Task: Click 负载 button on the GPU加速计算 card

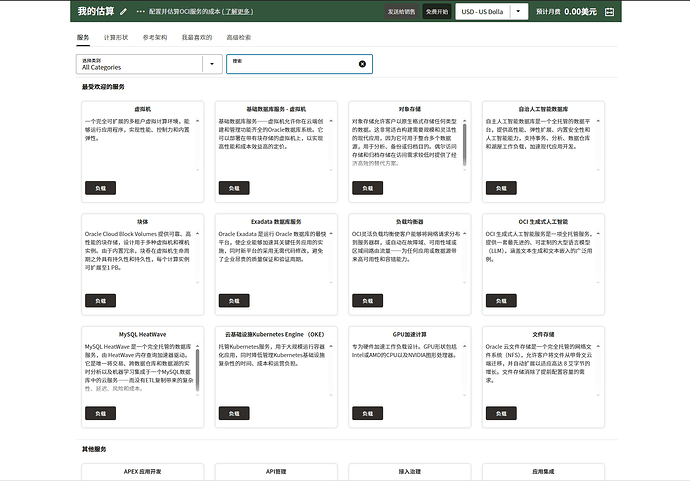Action: 367,413
